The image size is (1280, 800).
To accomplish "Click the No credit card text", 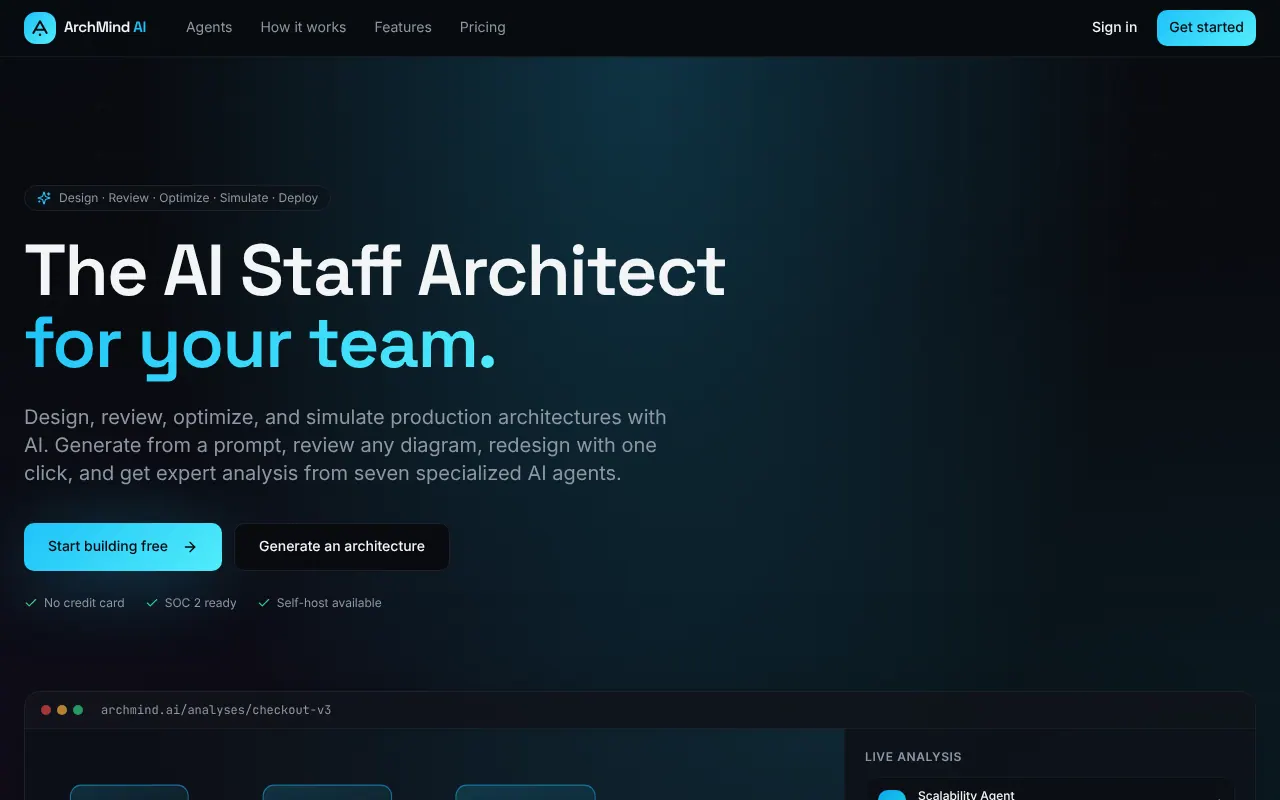I will pos(84,603).
